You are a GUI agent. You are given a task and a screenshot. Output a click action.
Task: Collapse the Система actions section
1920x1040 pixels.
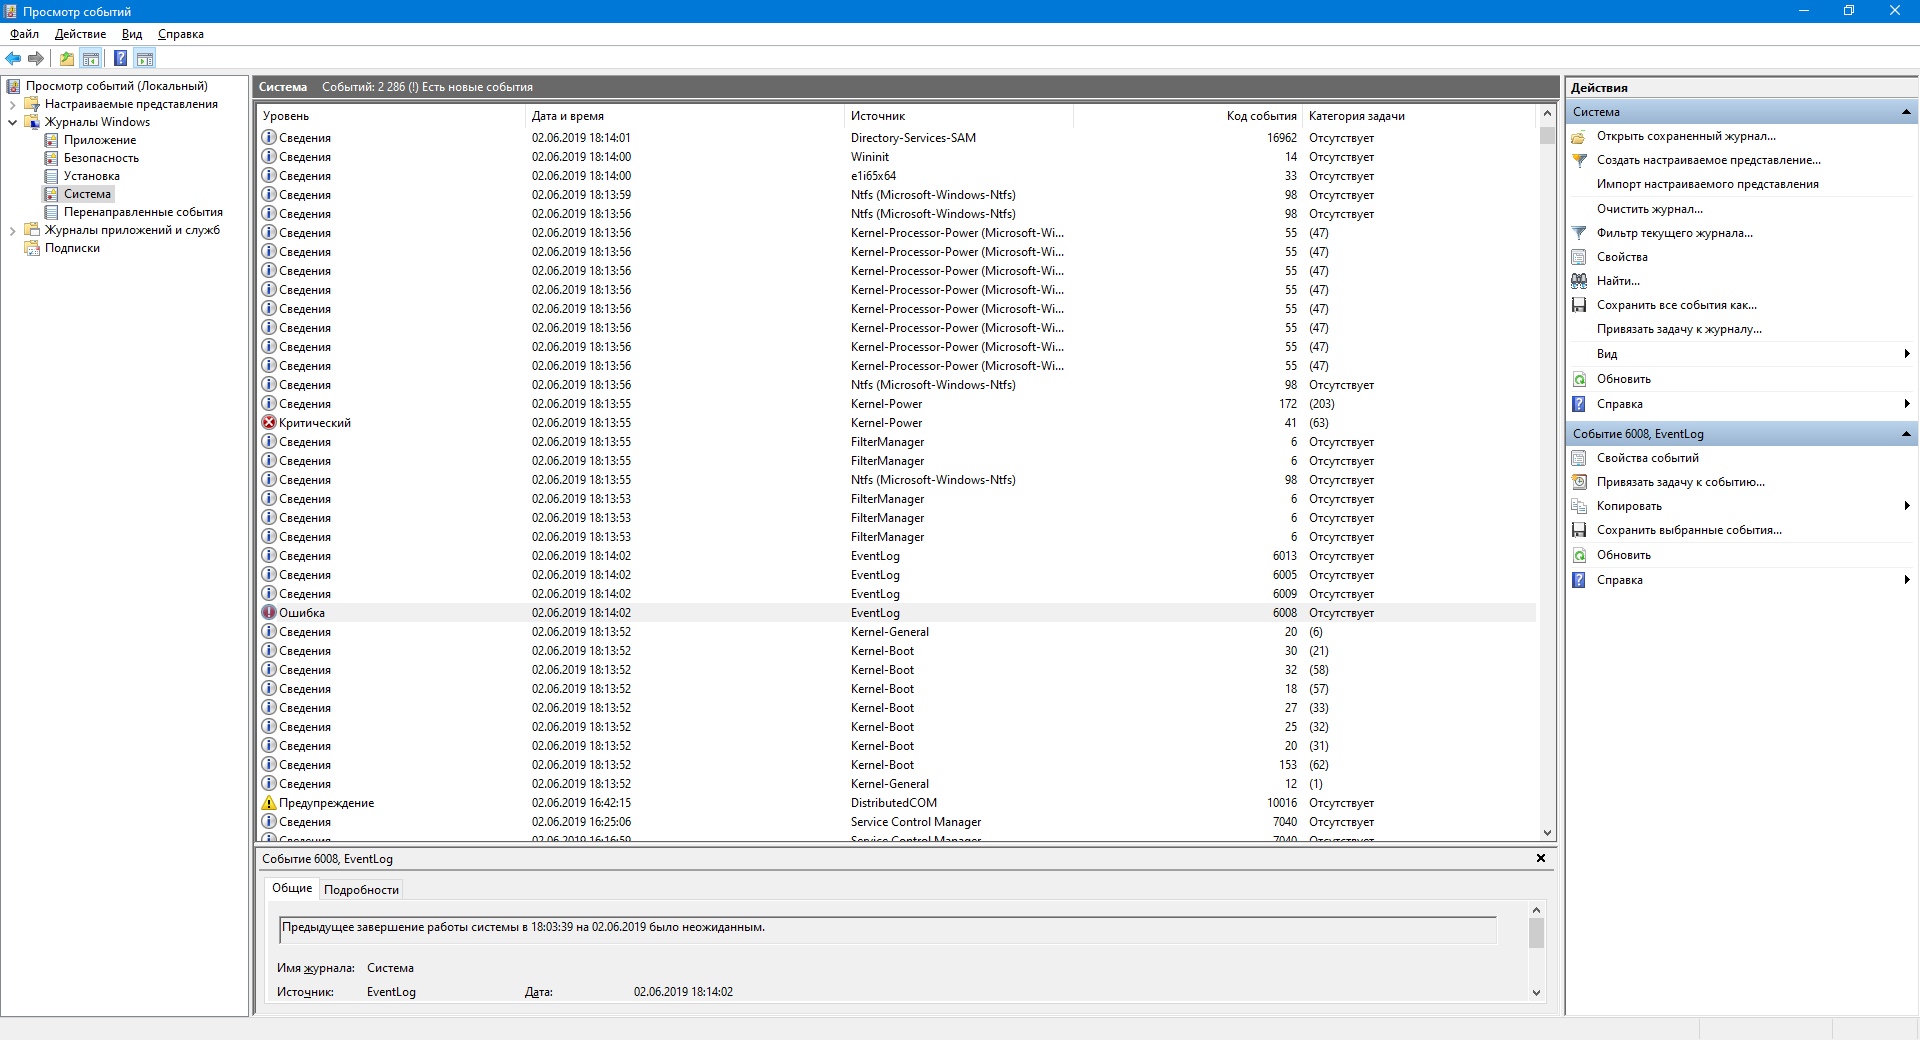[1906, 112]
